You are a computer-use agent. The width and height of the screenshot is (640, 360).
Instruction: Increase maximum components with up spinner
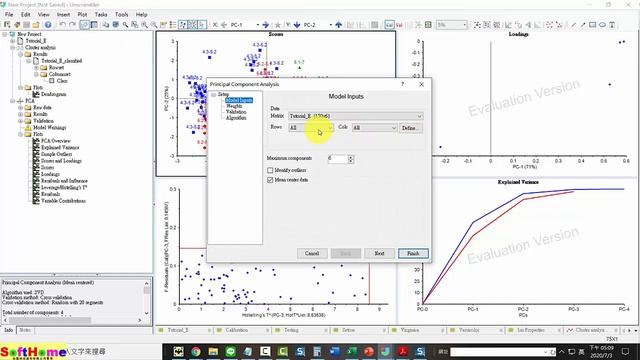click(351, 157)
